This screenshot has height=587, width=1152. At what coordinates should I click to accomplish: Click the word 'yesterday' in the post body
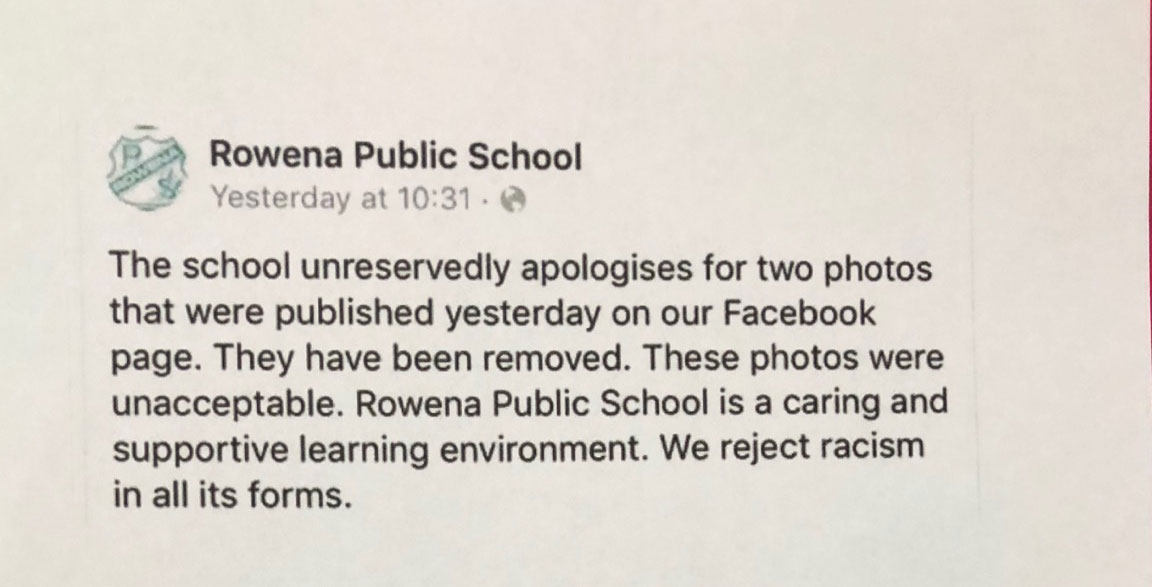click(x=522, y=315)
